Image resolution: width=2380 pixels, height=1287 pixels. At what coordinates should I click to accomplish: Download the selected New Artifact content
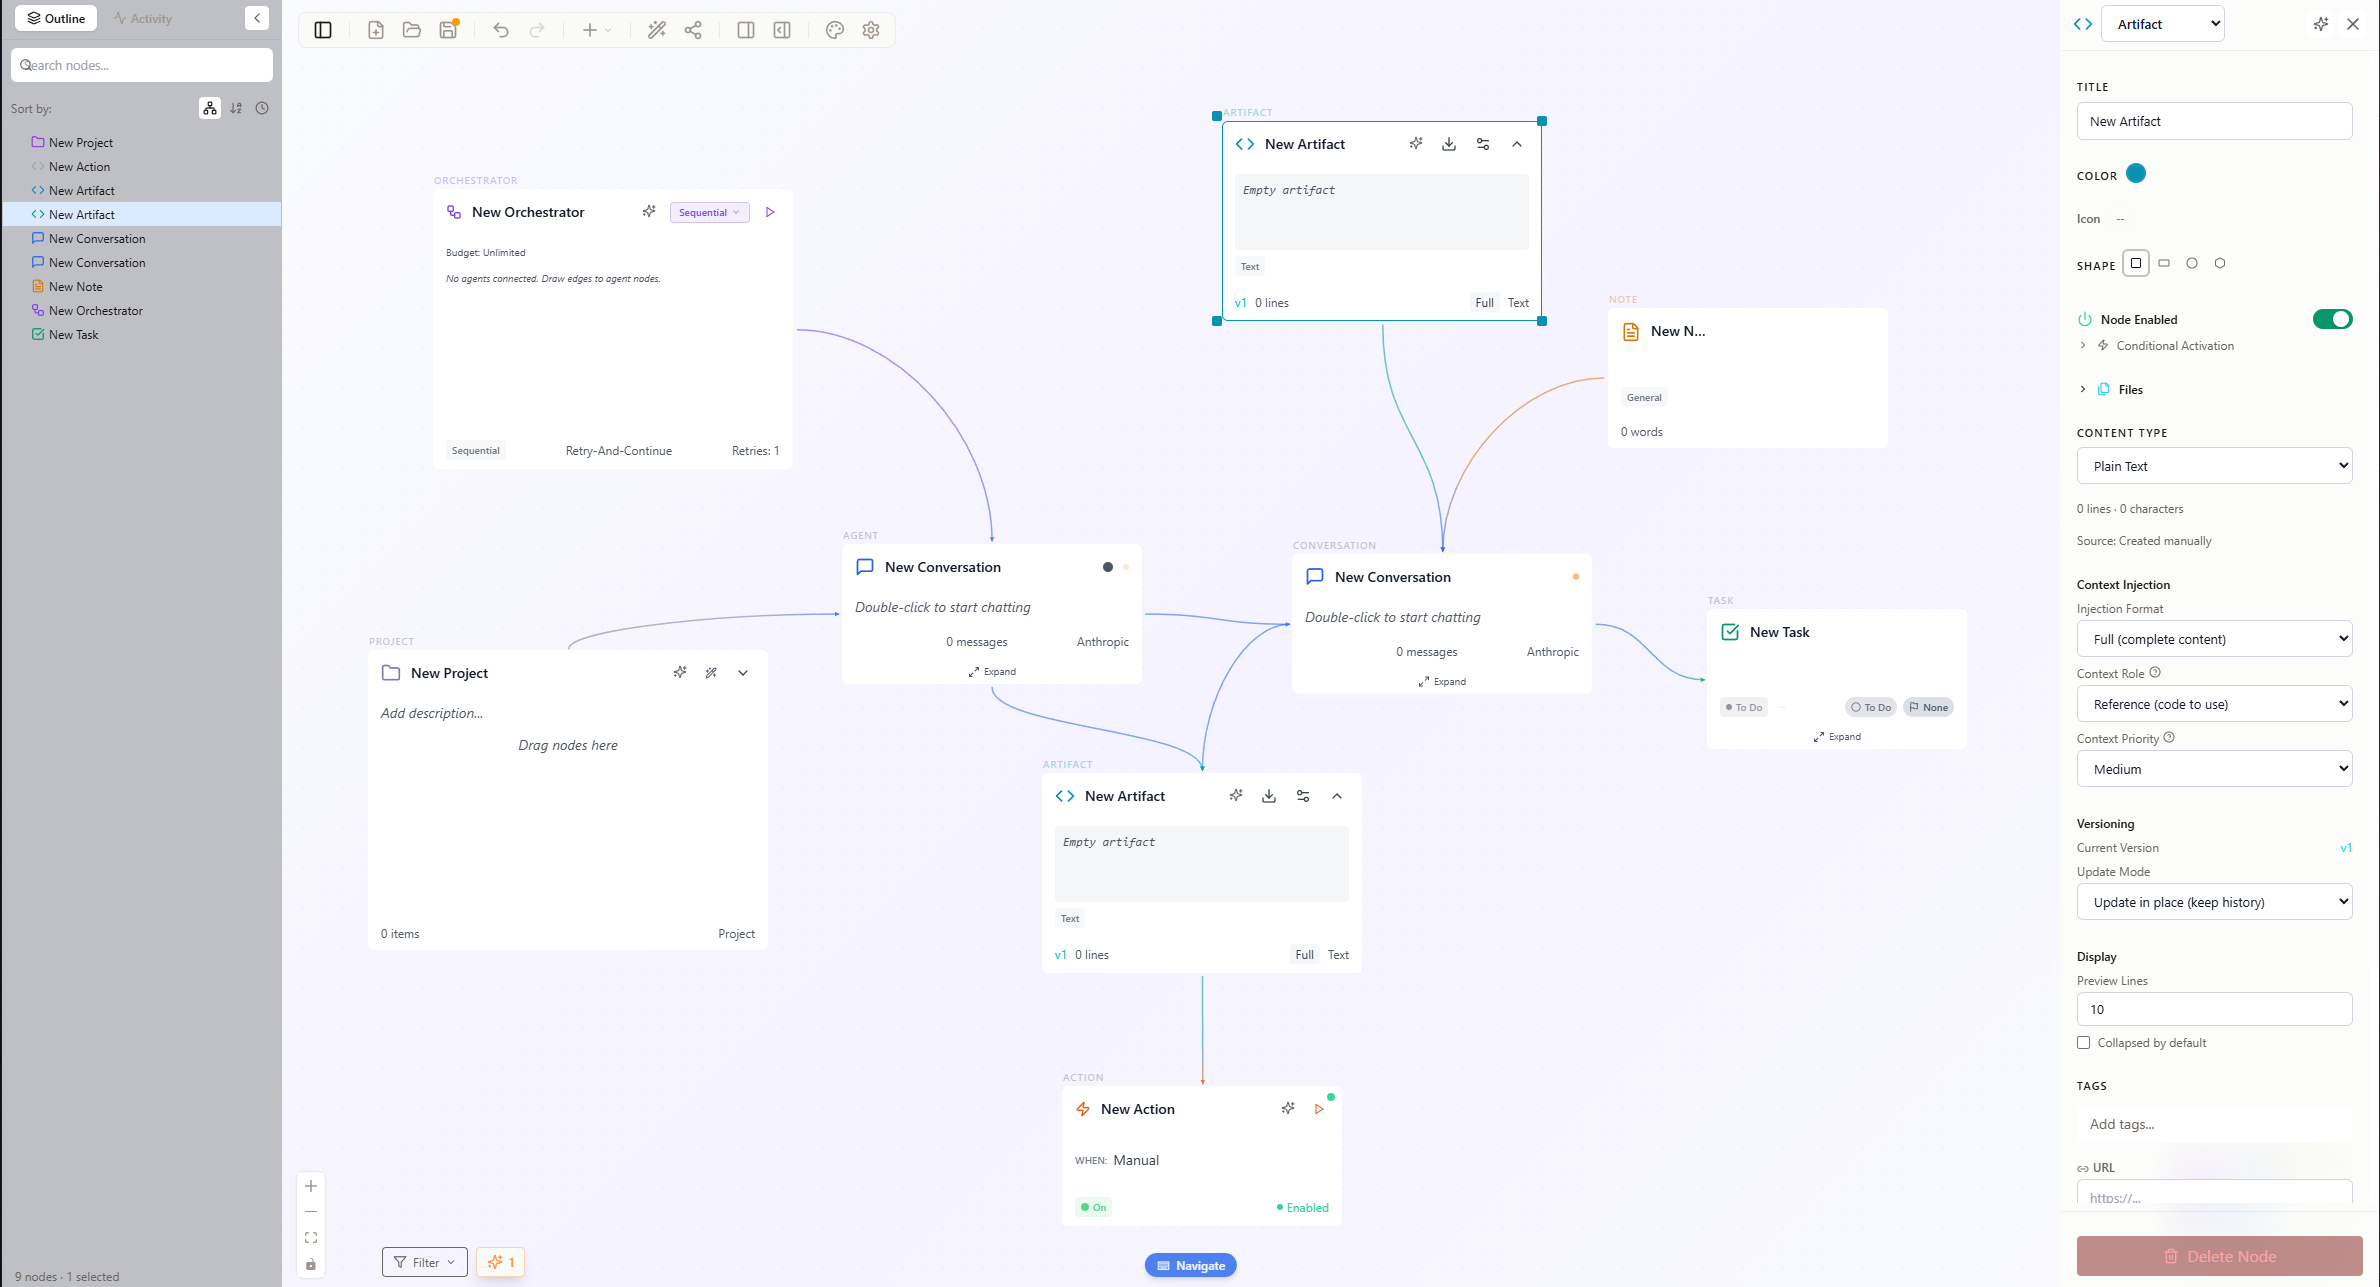pyautogui.click(x=1449, y=144)
